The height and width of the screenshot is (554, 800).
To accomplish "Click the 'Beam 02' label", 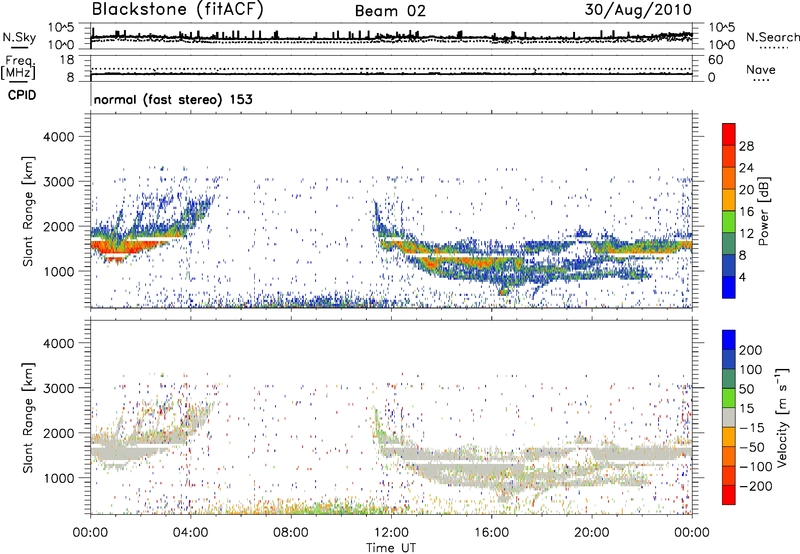I will [390, 11].
